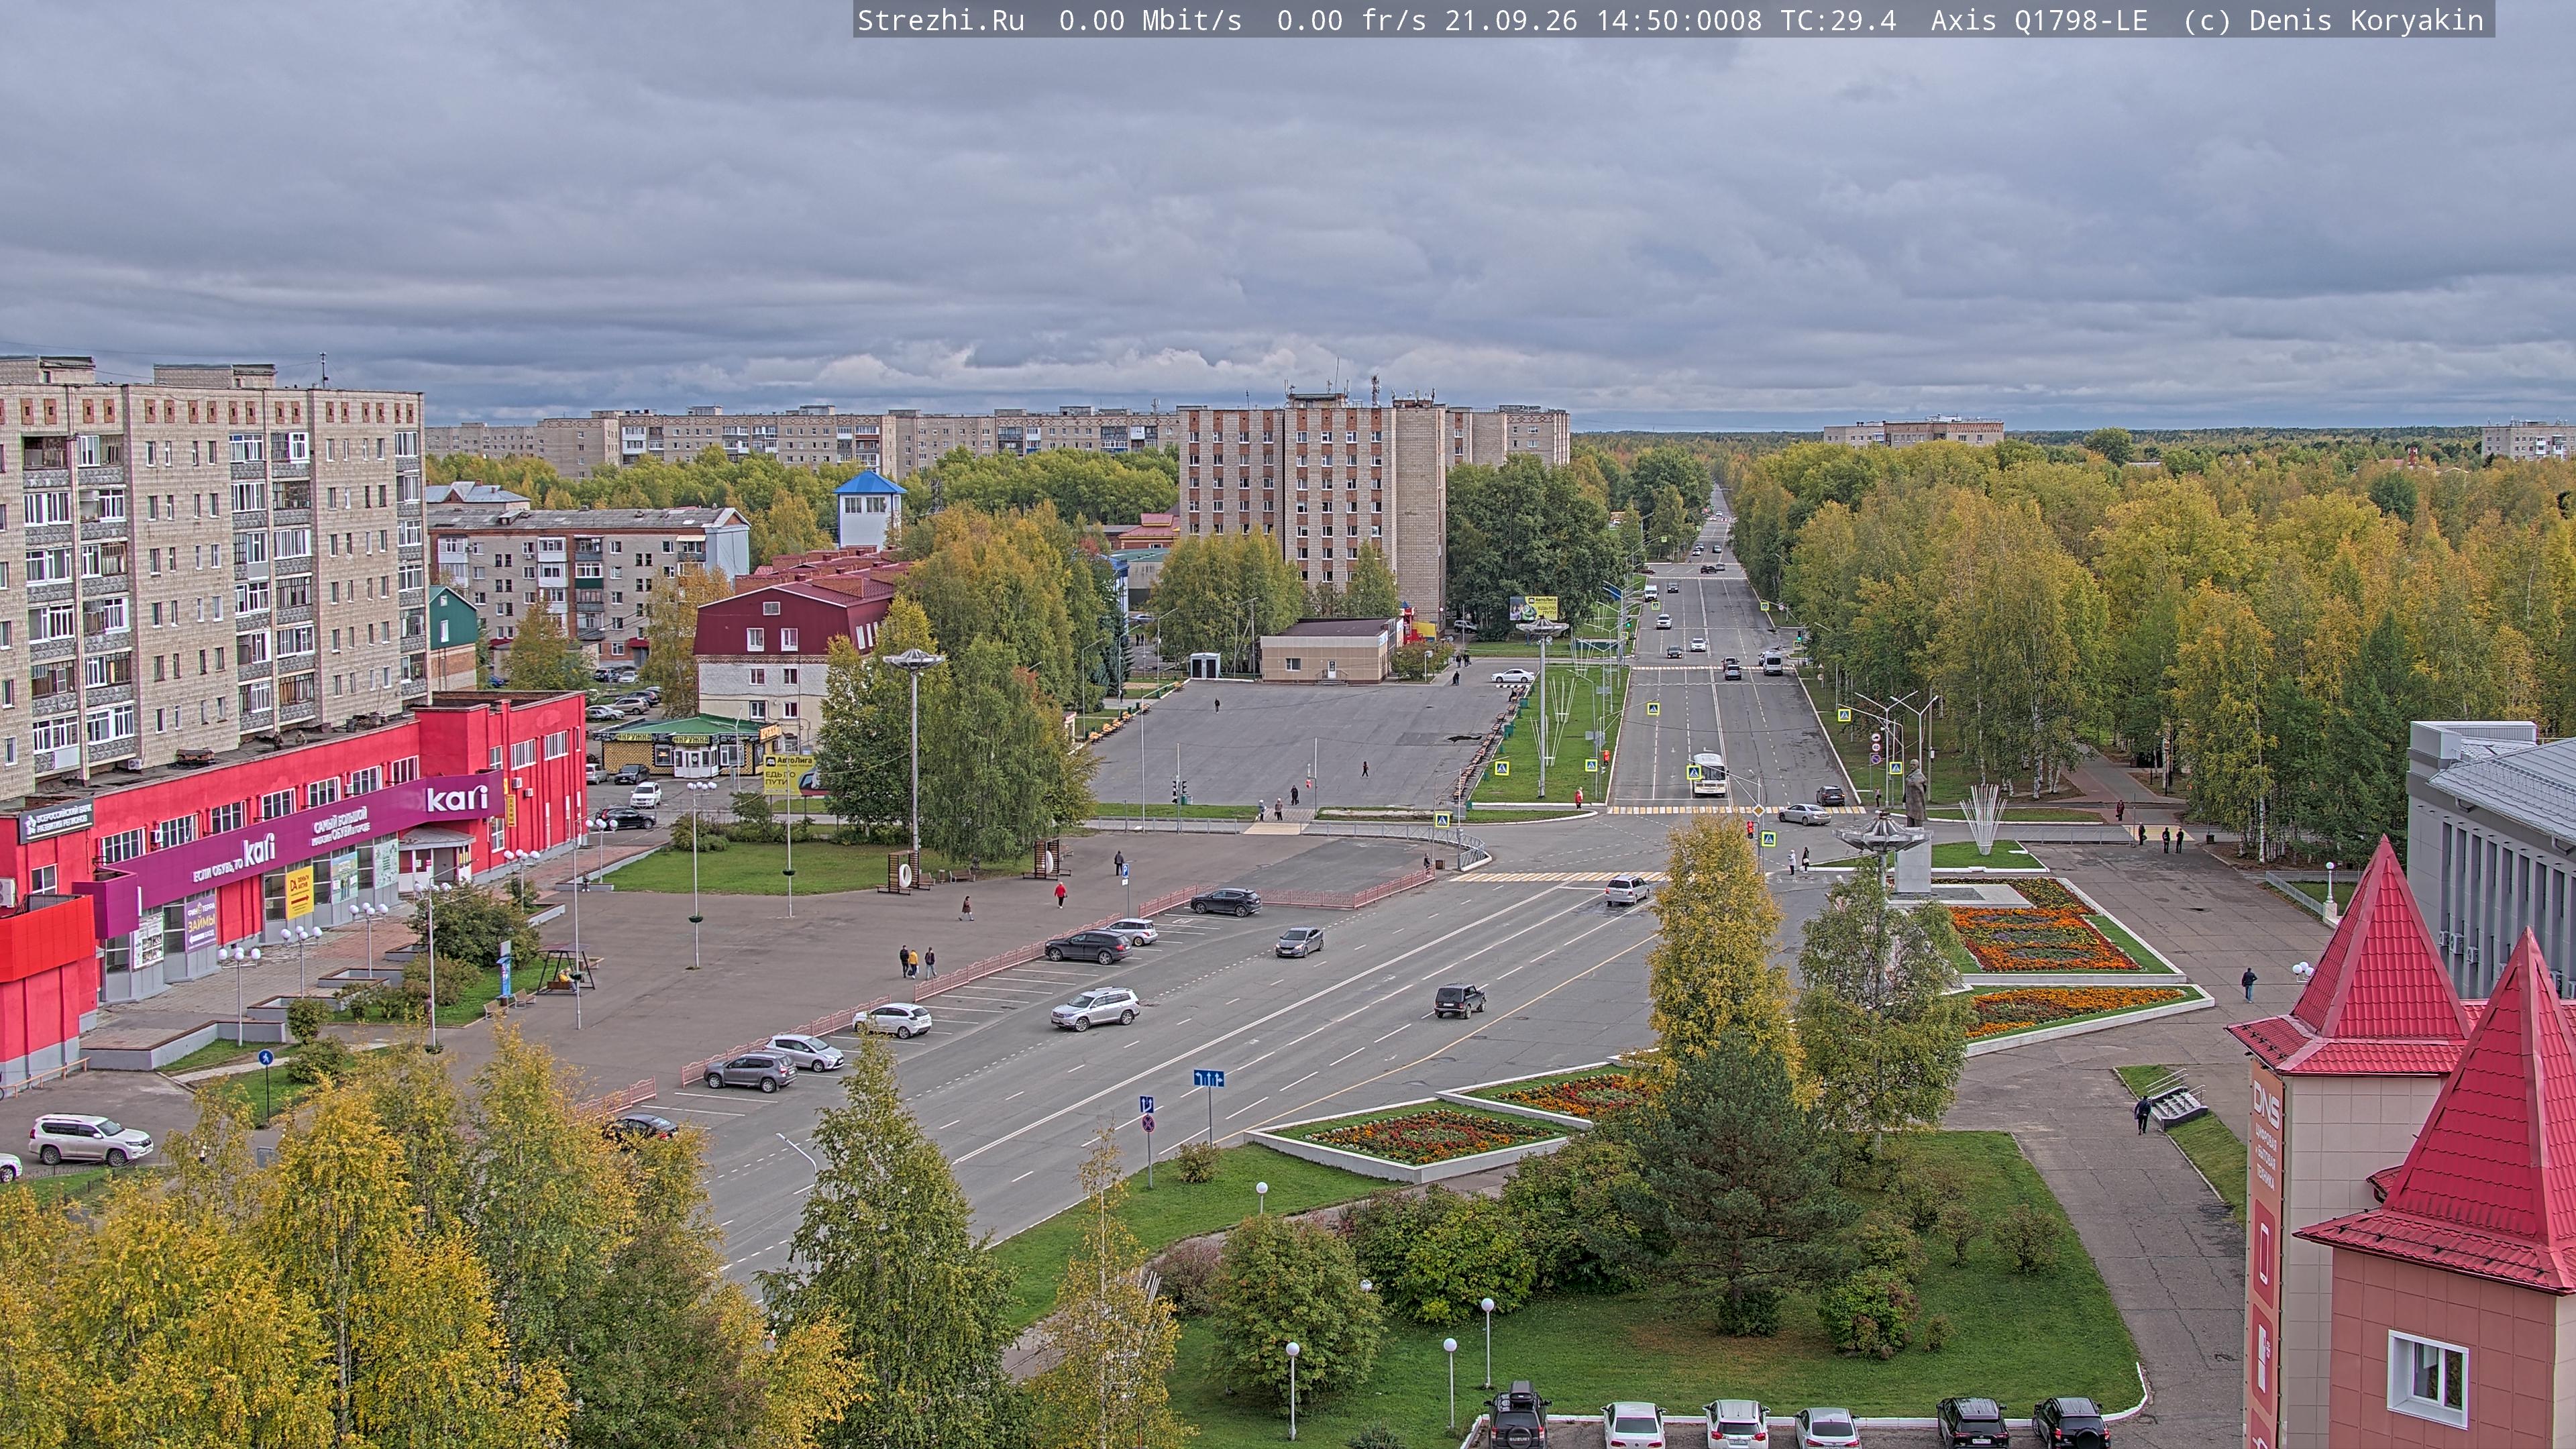Click the blue lane-direction road sign
The image size is (2576, 1449).
1208,1077
